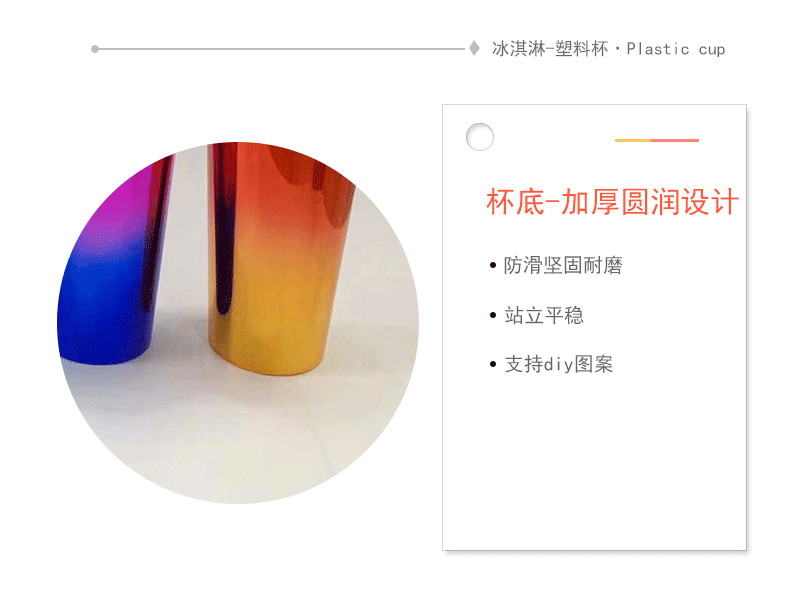The image size is (790, 597).
Task: Click the red segment of the accent bar
Action: coord(675,140)
